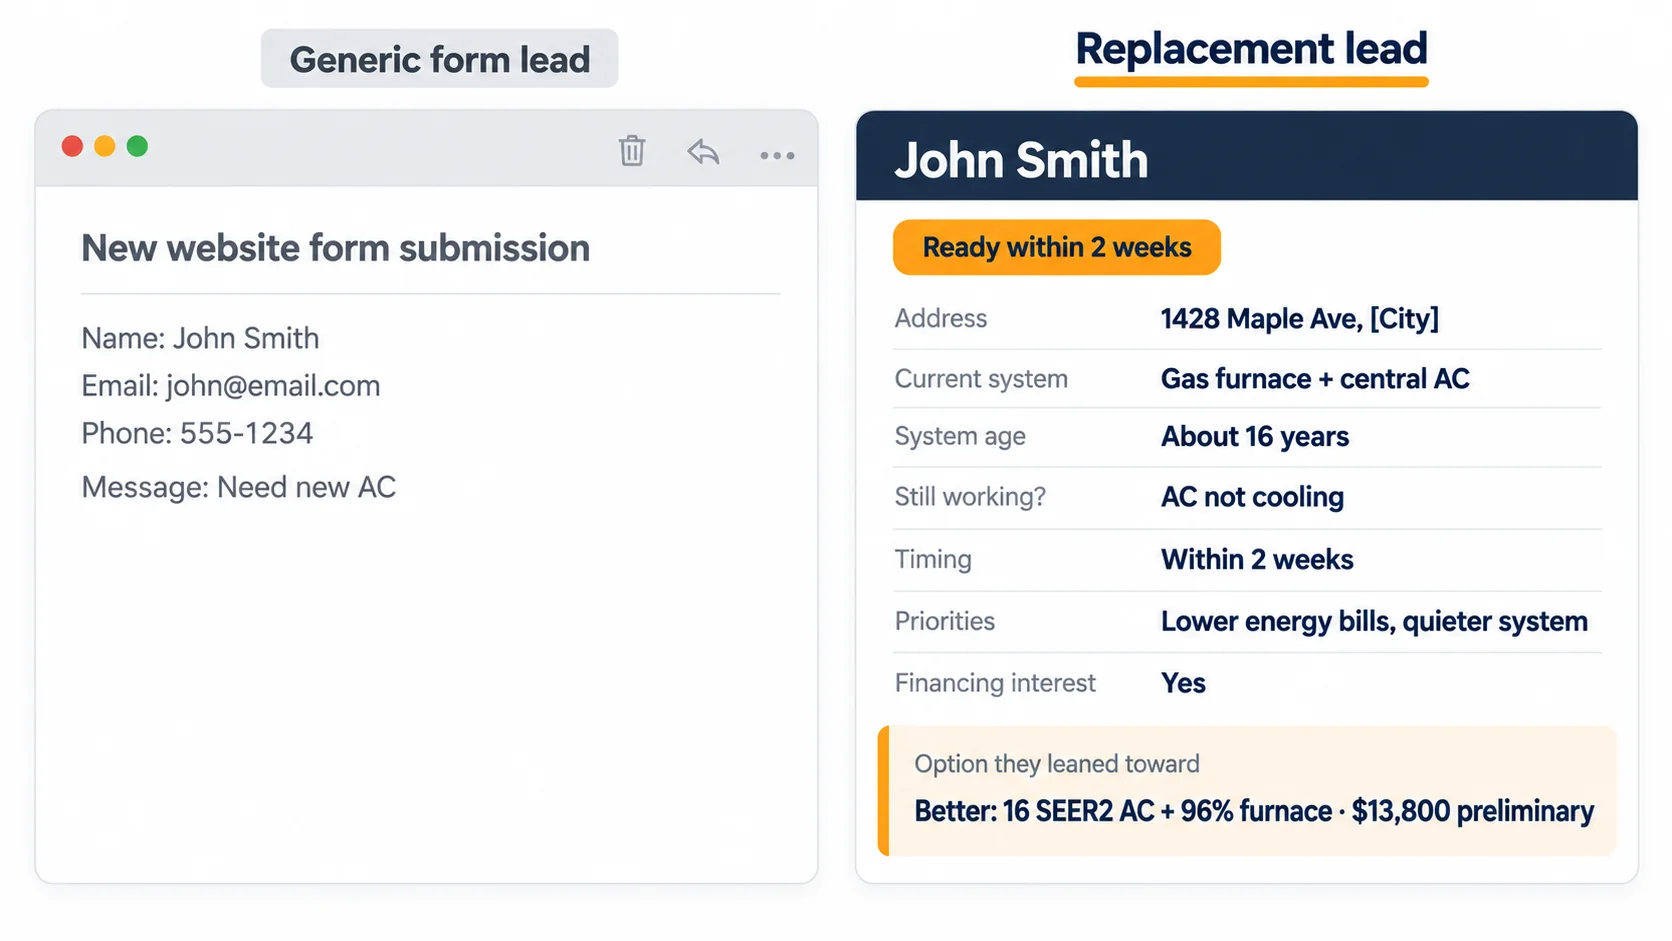This screenshot has width=1672, height=941.
Task: Click 'New website form submission' heading
Action: pos(335,248)
